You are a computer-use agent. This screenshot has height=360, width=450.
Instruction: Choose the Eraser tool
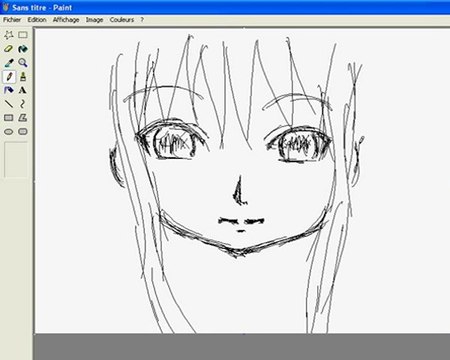pyautogui.click(x=9, y=49)
